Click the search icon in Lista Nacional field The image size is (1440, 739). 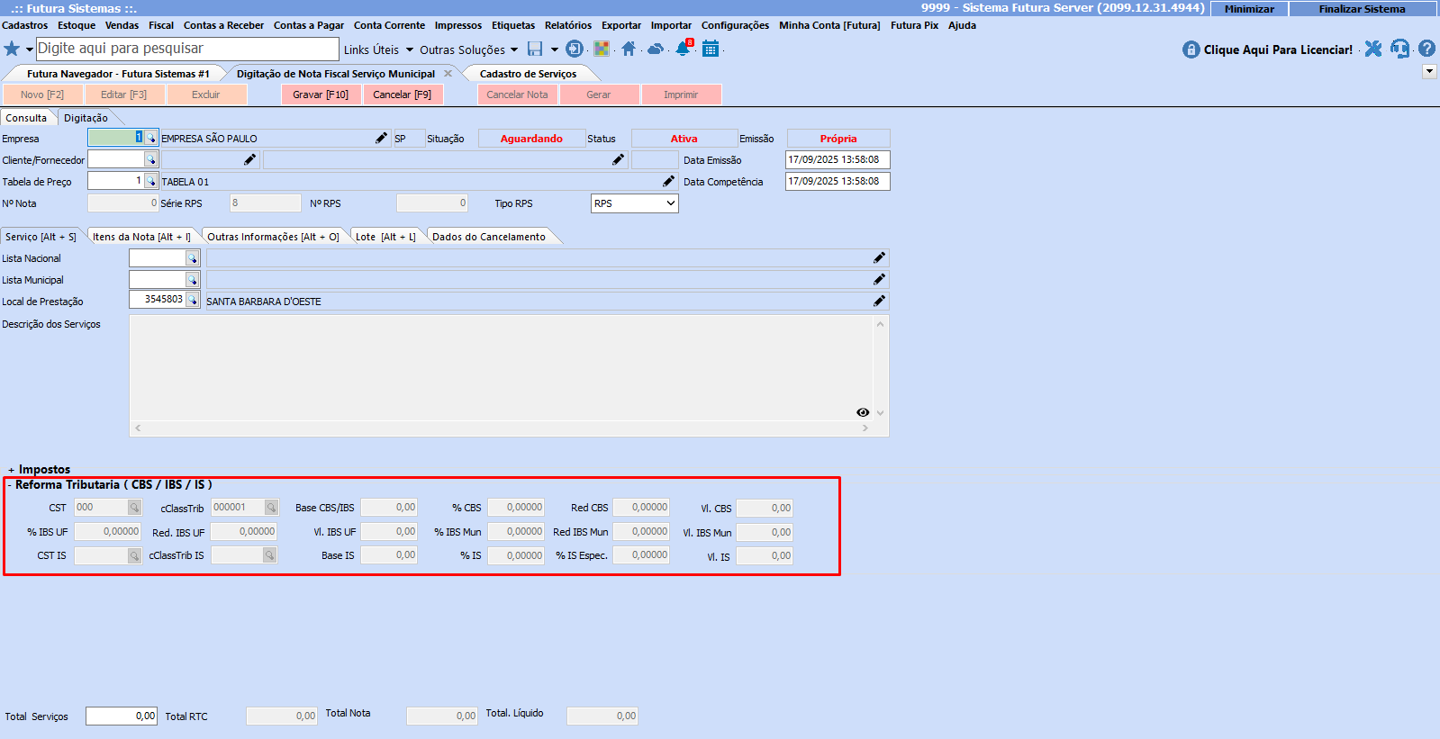click(192, 259)
